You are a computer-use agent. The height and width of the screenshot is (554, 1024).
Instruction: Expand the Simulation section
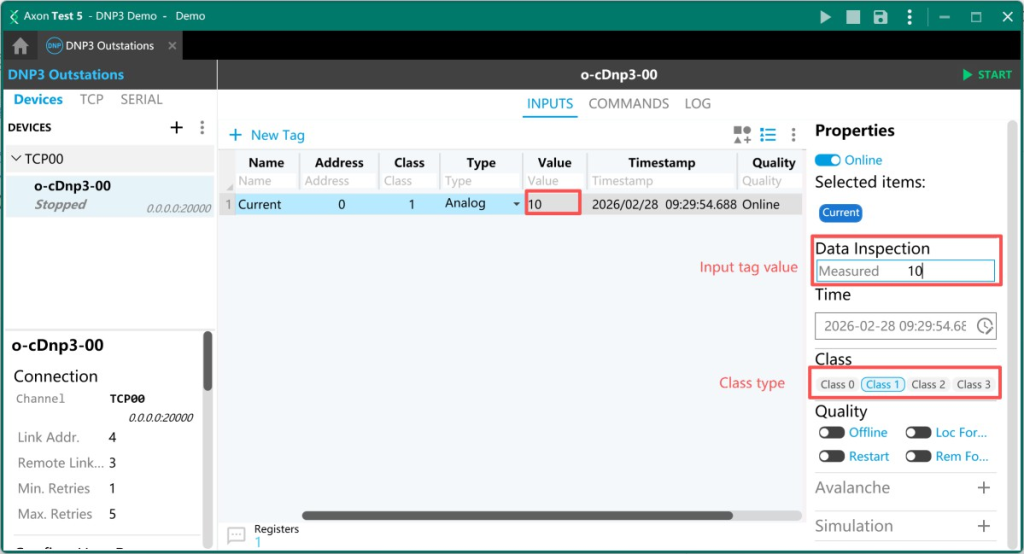(984, 526)
